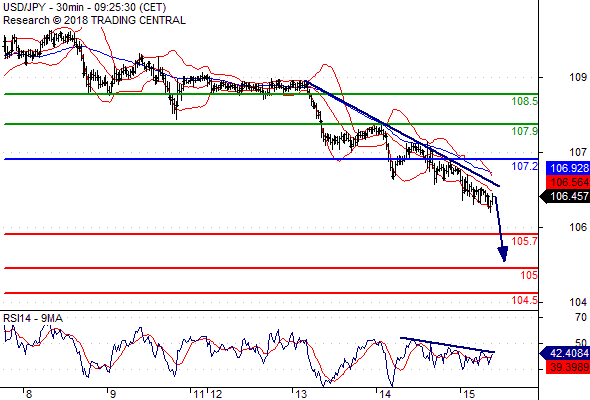Click the 104.5 red support label
This screenshot has width=590, height=400.
click(x=525, y=300)
